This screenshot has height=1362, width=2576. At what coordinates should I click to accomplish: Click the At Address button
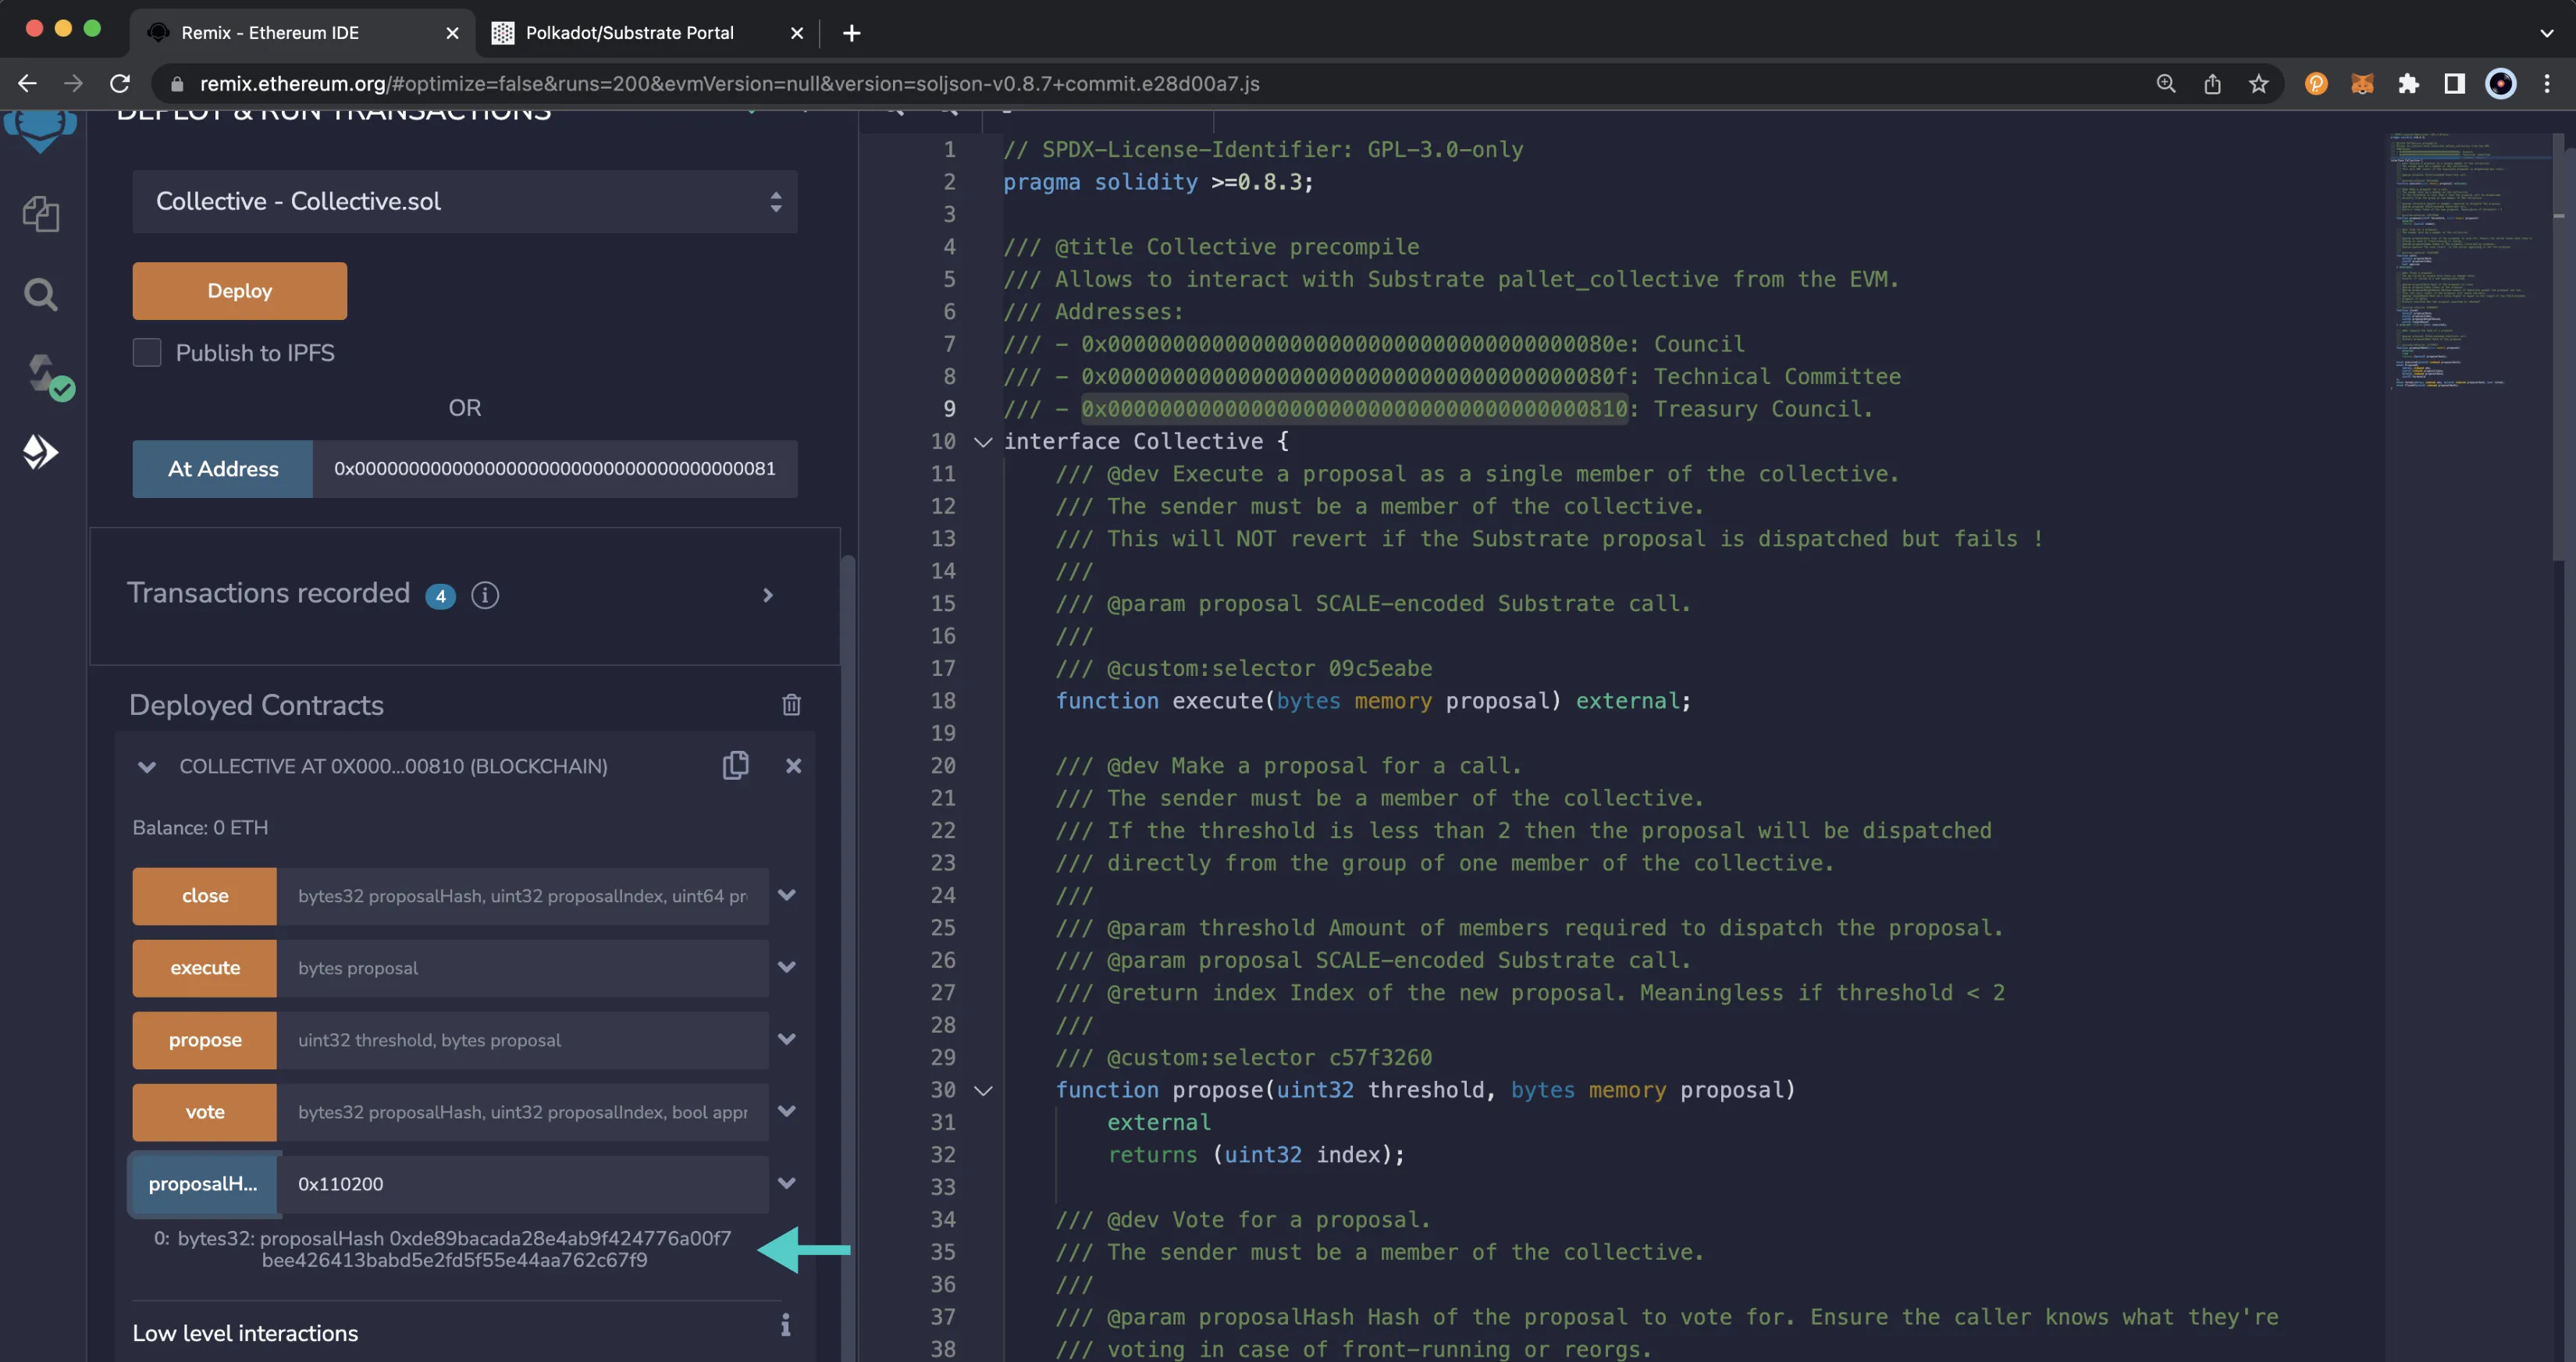click(223, 469)
